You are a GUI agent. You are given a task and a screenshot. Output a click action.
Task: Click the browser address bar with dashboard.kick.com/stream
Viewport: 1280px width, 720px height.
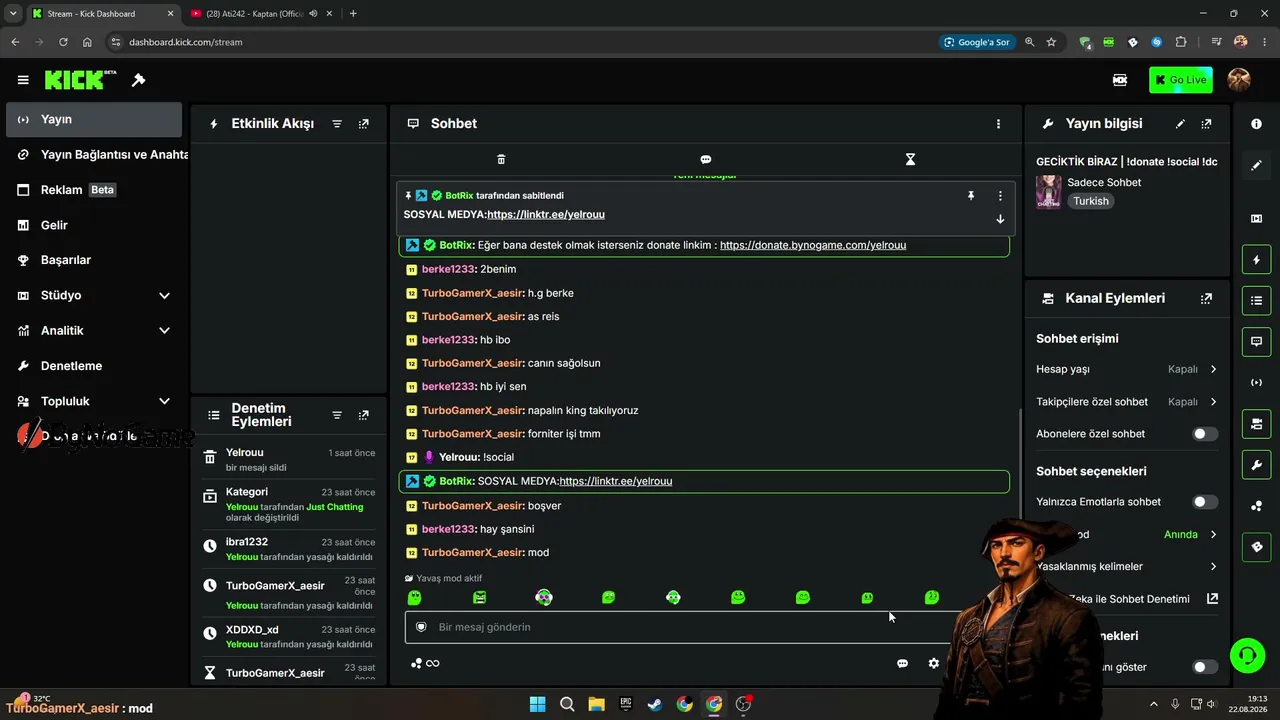tap(520, 42)
